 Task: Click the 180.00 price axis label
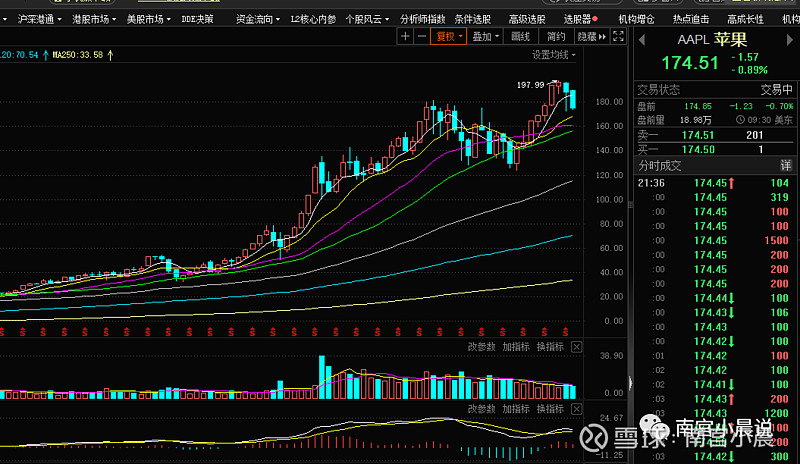(x=610, y=102)
